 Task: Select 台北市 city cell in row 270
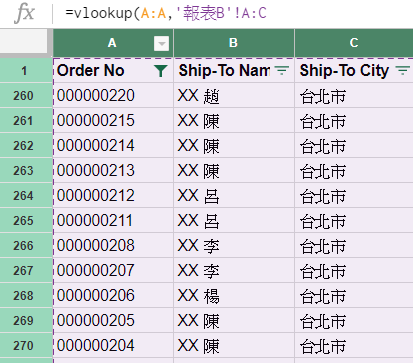(x=354, y=345)
